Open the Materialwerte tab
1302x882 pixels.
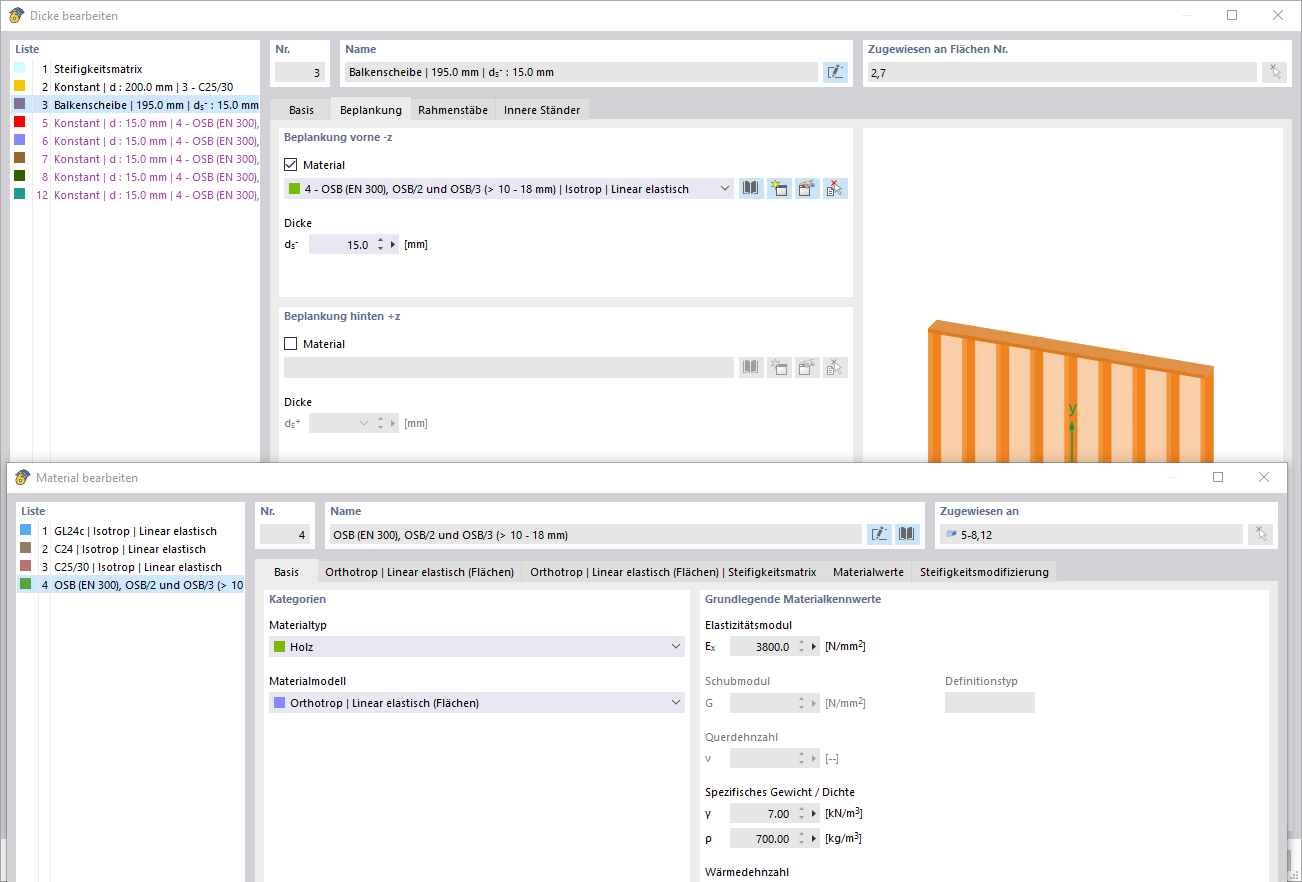point(868,572)
